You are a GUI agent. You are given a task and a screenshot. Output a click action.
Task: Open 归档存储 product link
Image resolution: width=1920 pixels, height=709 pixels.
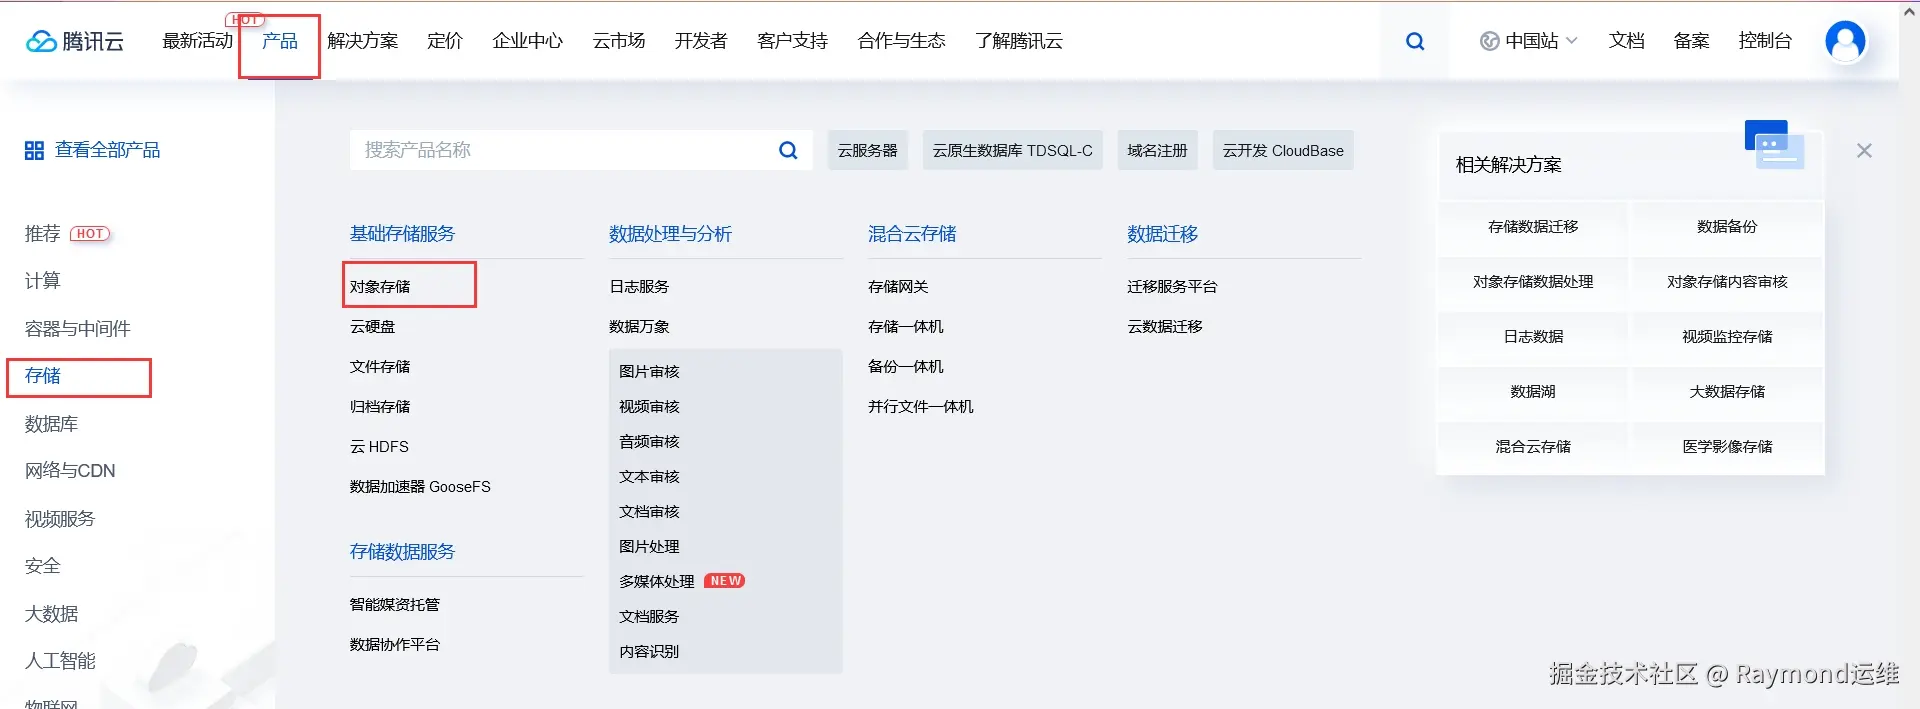click(380, 407)
